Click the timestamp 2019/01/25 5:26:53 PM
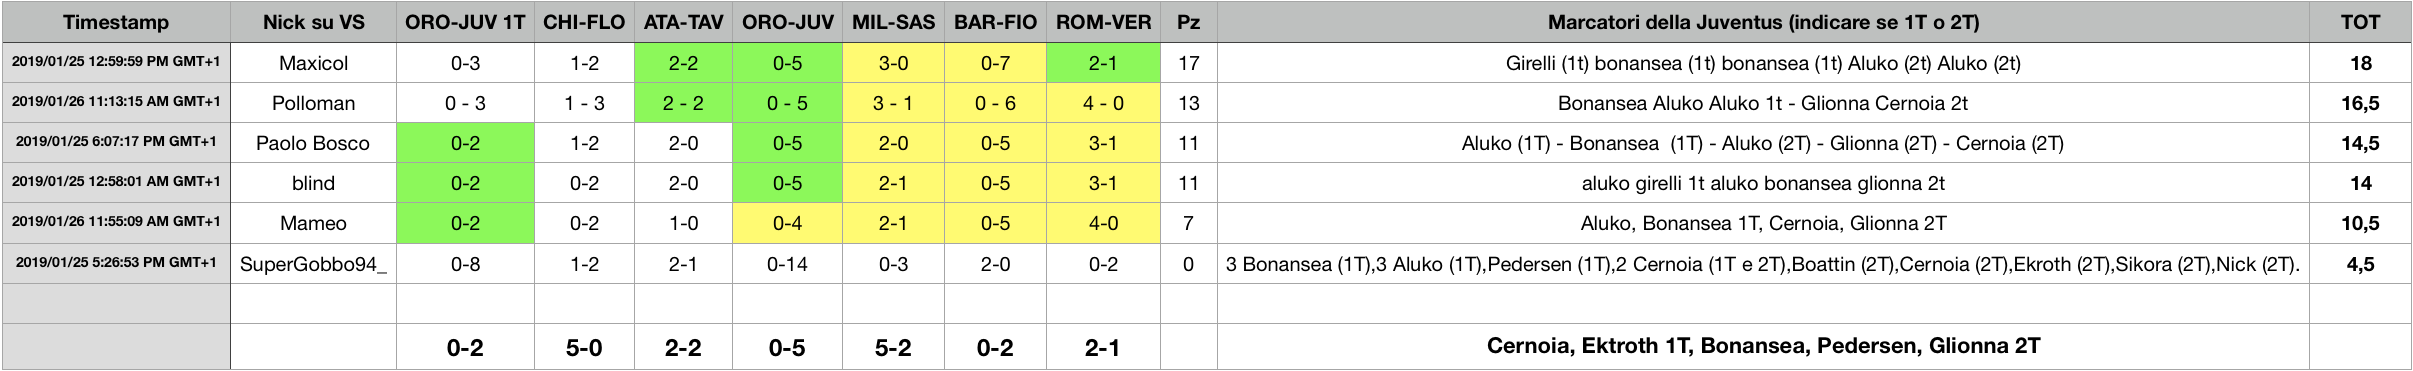 pyautogui.click(x=116, y=263)
